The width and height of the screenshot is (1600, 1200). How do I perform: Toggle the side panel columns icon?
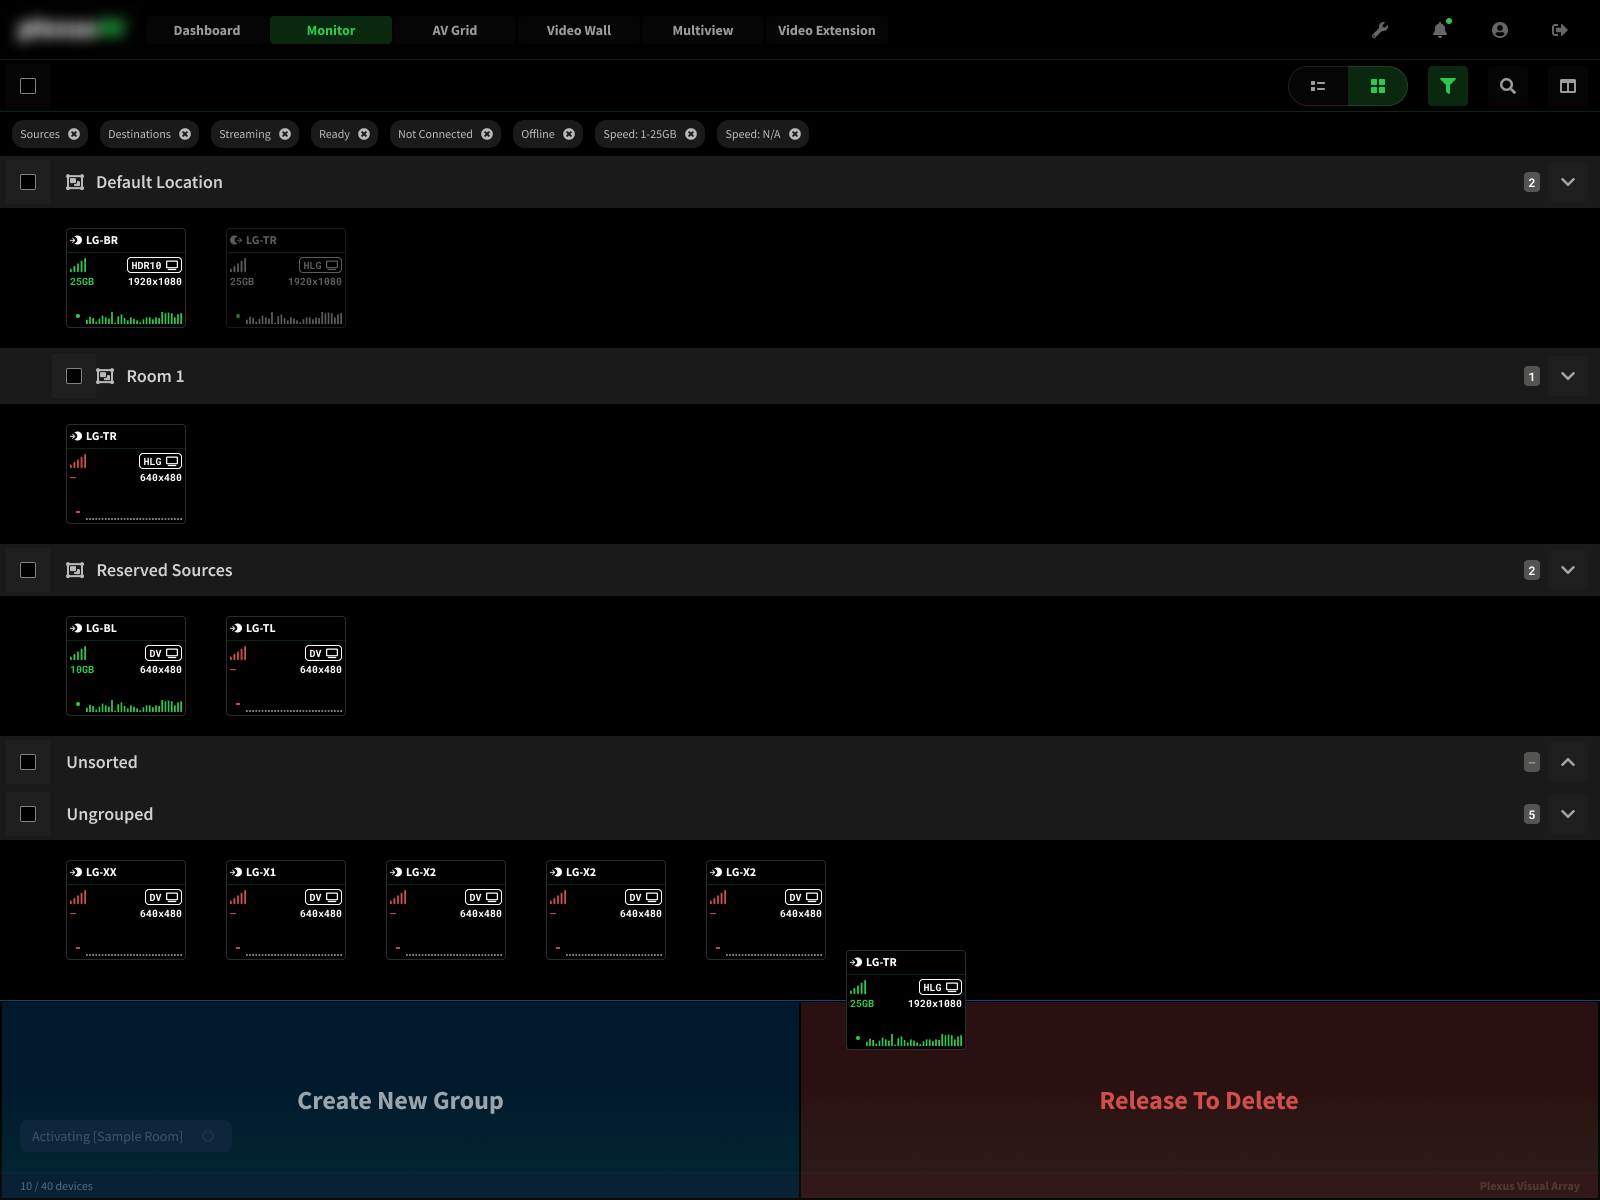click(1568, 86)
